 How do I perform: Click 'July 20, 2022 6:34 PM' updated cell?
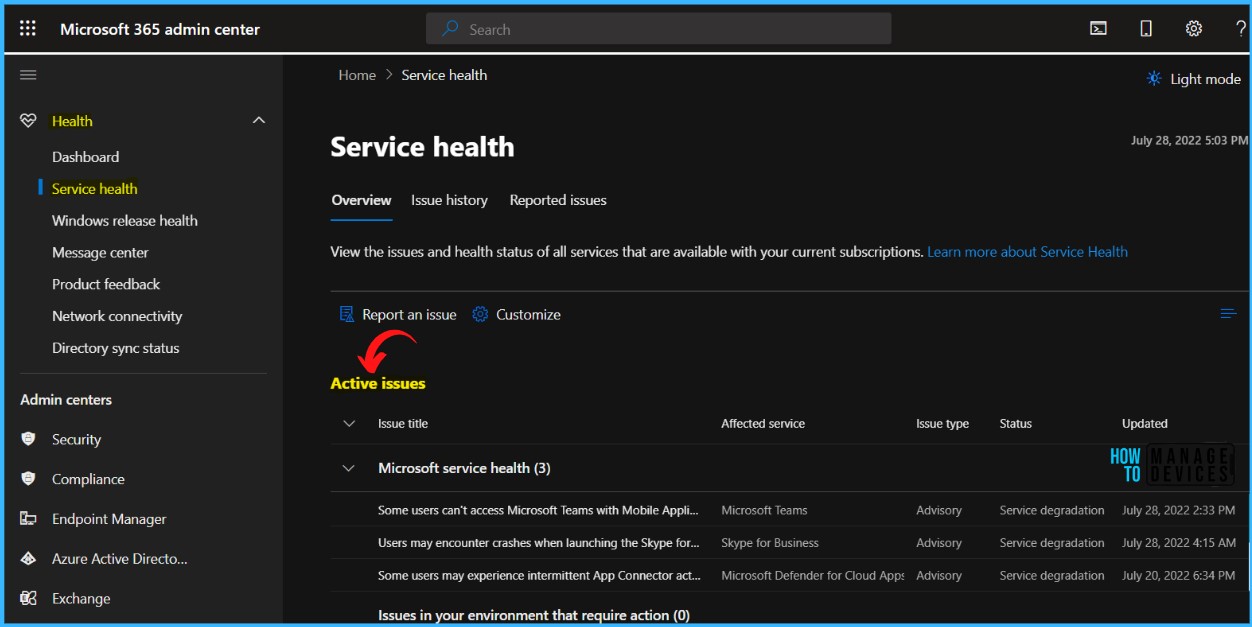coord(1178,576)
